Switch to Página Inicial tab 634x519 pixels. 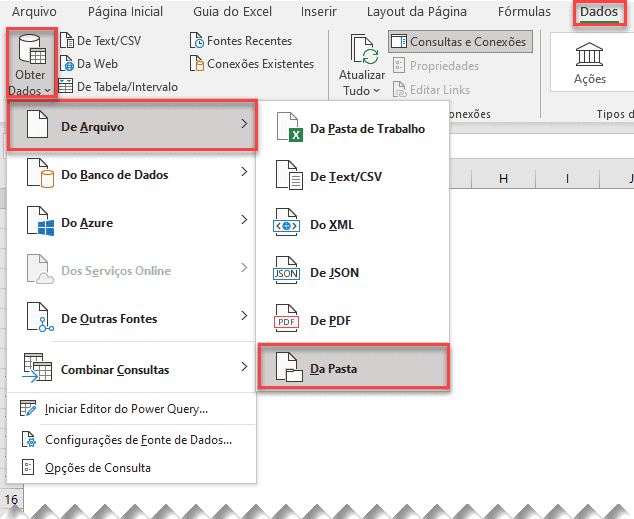click(125, 12)
